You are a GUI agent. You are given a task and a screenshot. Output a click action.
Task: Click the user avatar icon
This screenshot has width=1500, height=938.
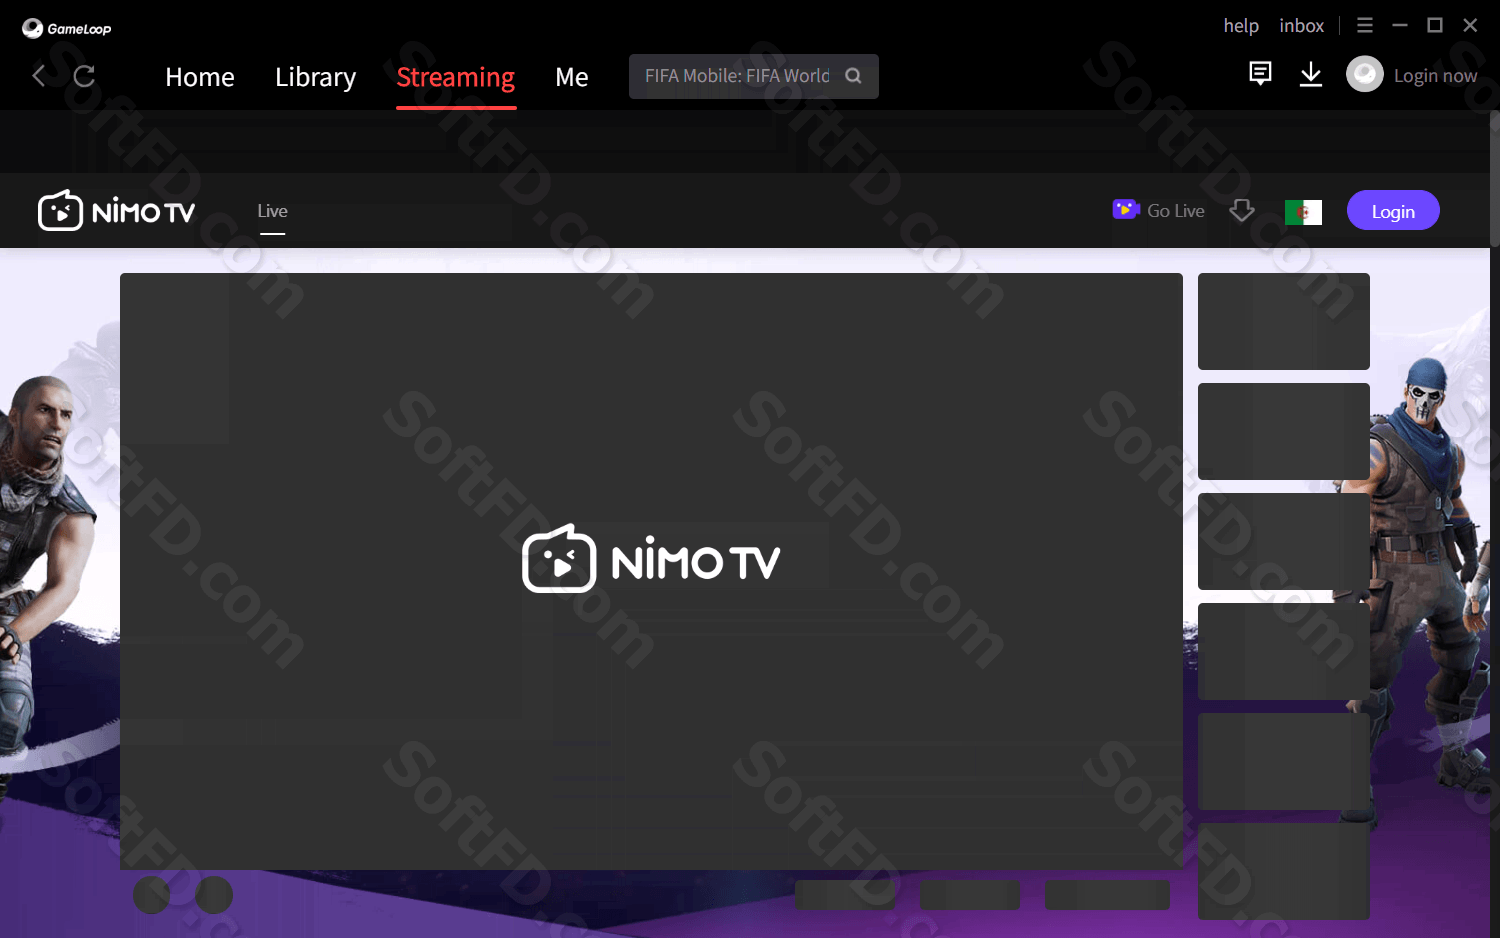[1365, 74]
